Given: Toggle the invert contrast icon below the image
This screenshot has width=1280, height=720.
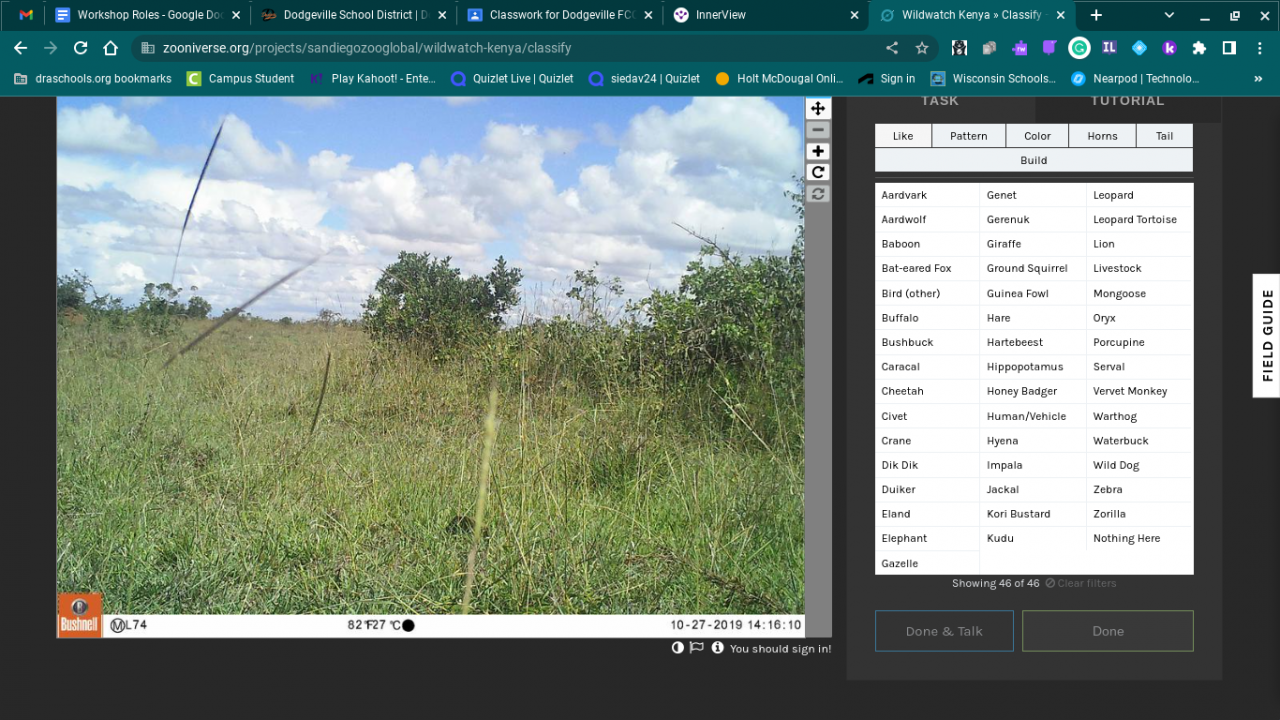Looking at the screenshot, I should point(678,648).
